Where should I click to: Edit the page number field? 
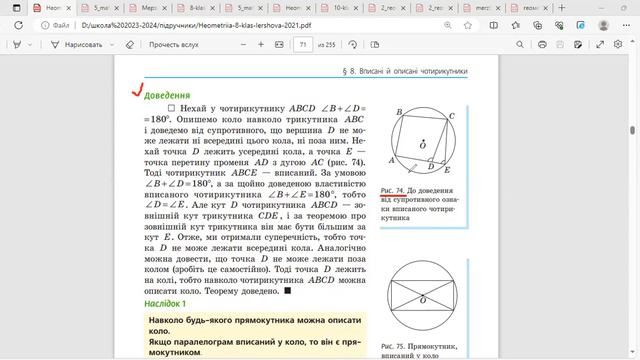coord(303,44)
